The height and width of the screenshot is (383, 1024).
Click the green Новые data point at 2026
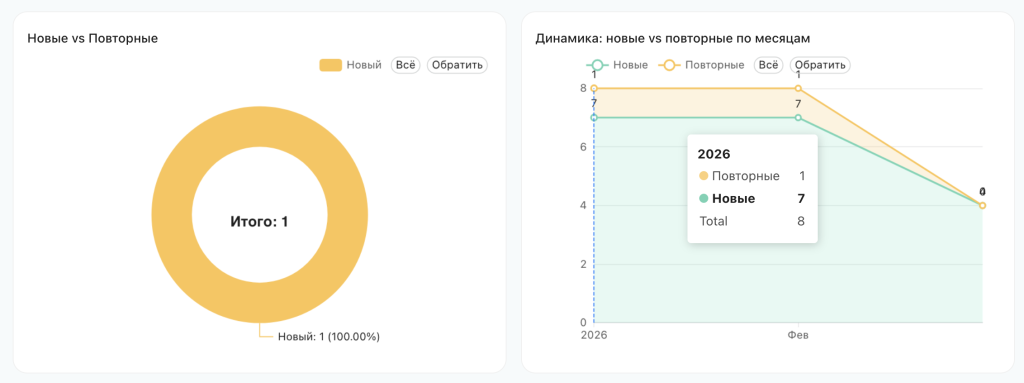(x=594, y=118)
